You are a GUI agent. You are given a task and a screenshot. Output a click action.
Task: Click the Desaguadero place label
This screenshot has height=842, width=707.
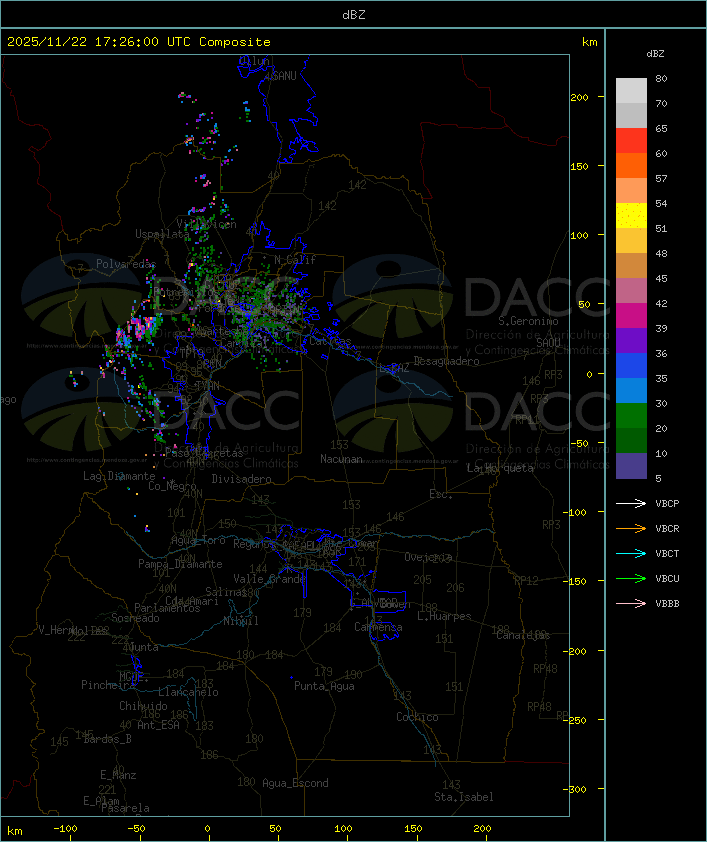coord(446,361)
